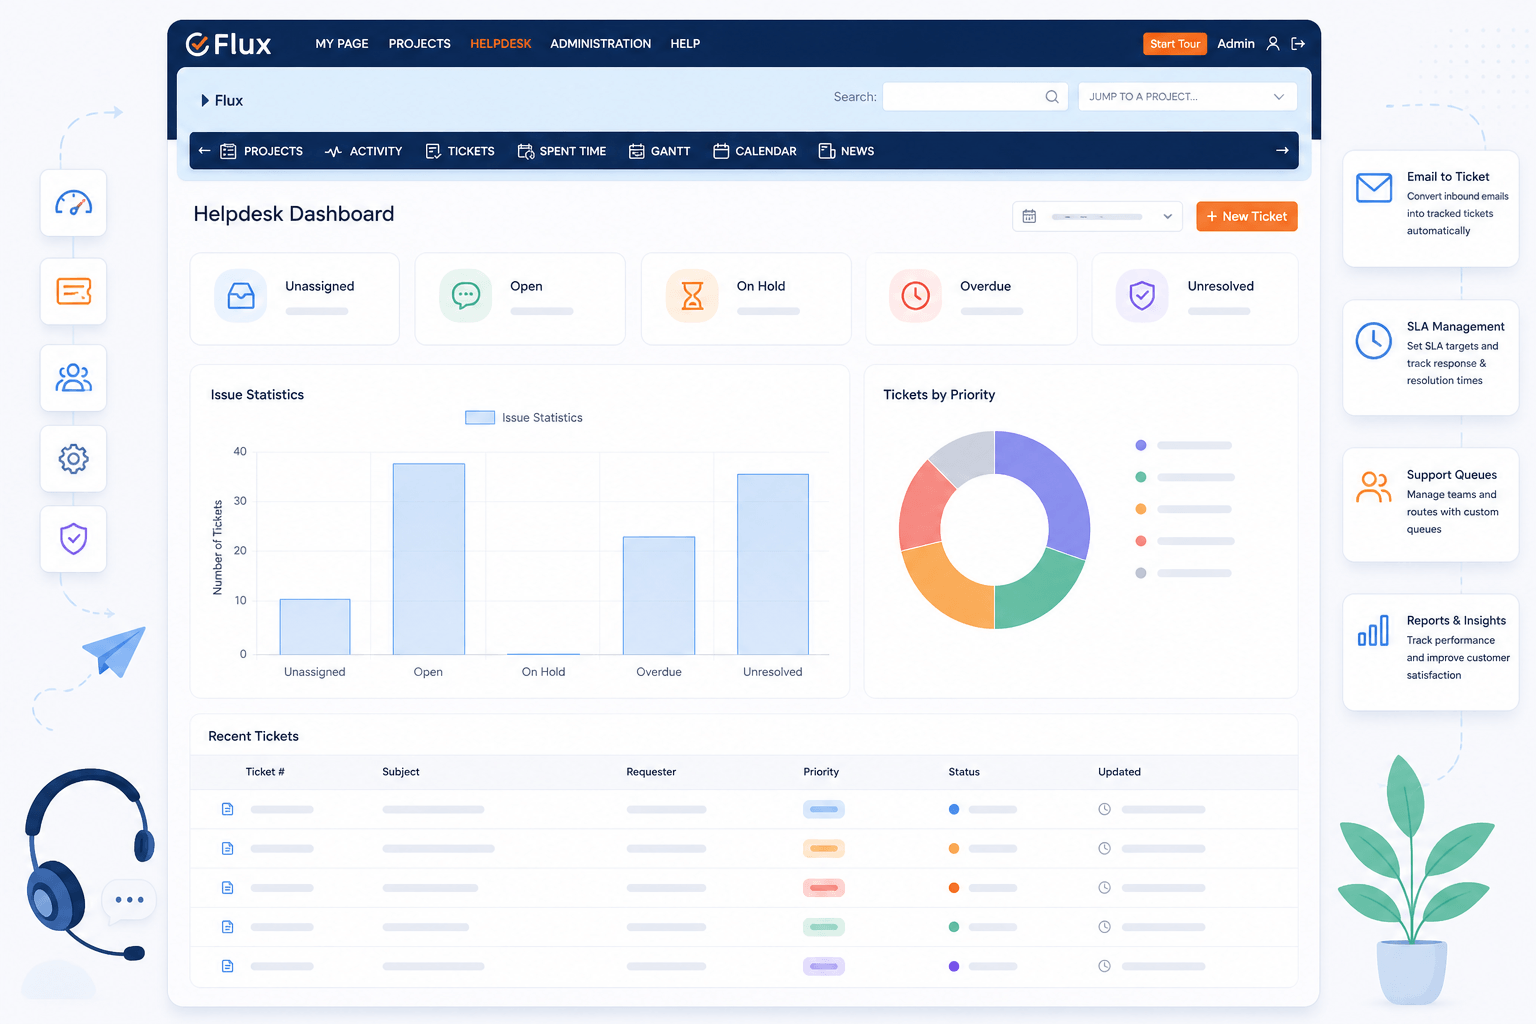Switch to the Activity tab
This screenshot has height=1024, width=1536.
point(363,151)
